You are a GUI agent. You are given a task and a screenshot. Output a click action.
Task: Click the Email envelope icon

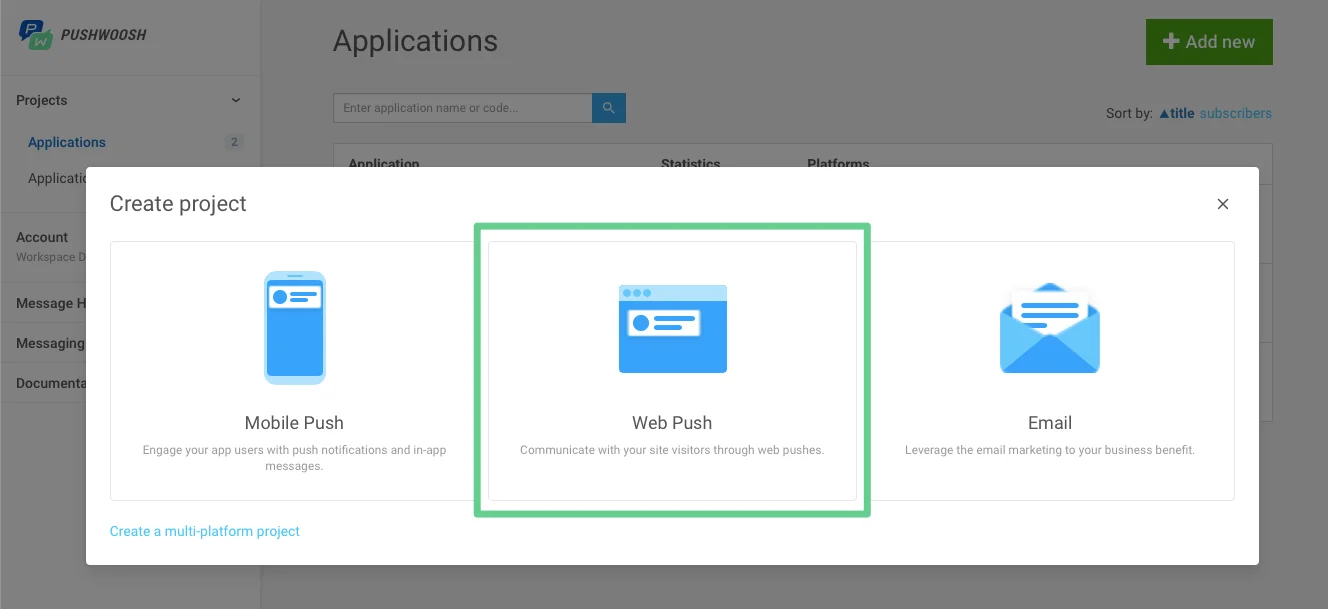(x=1049, y=328)
